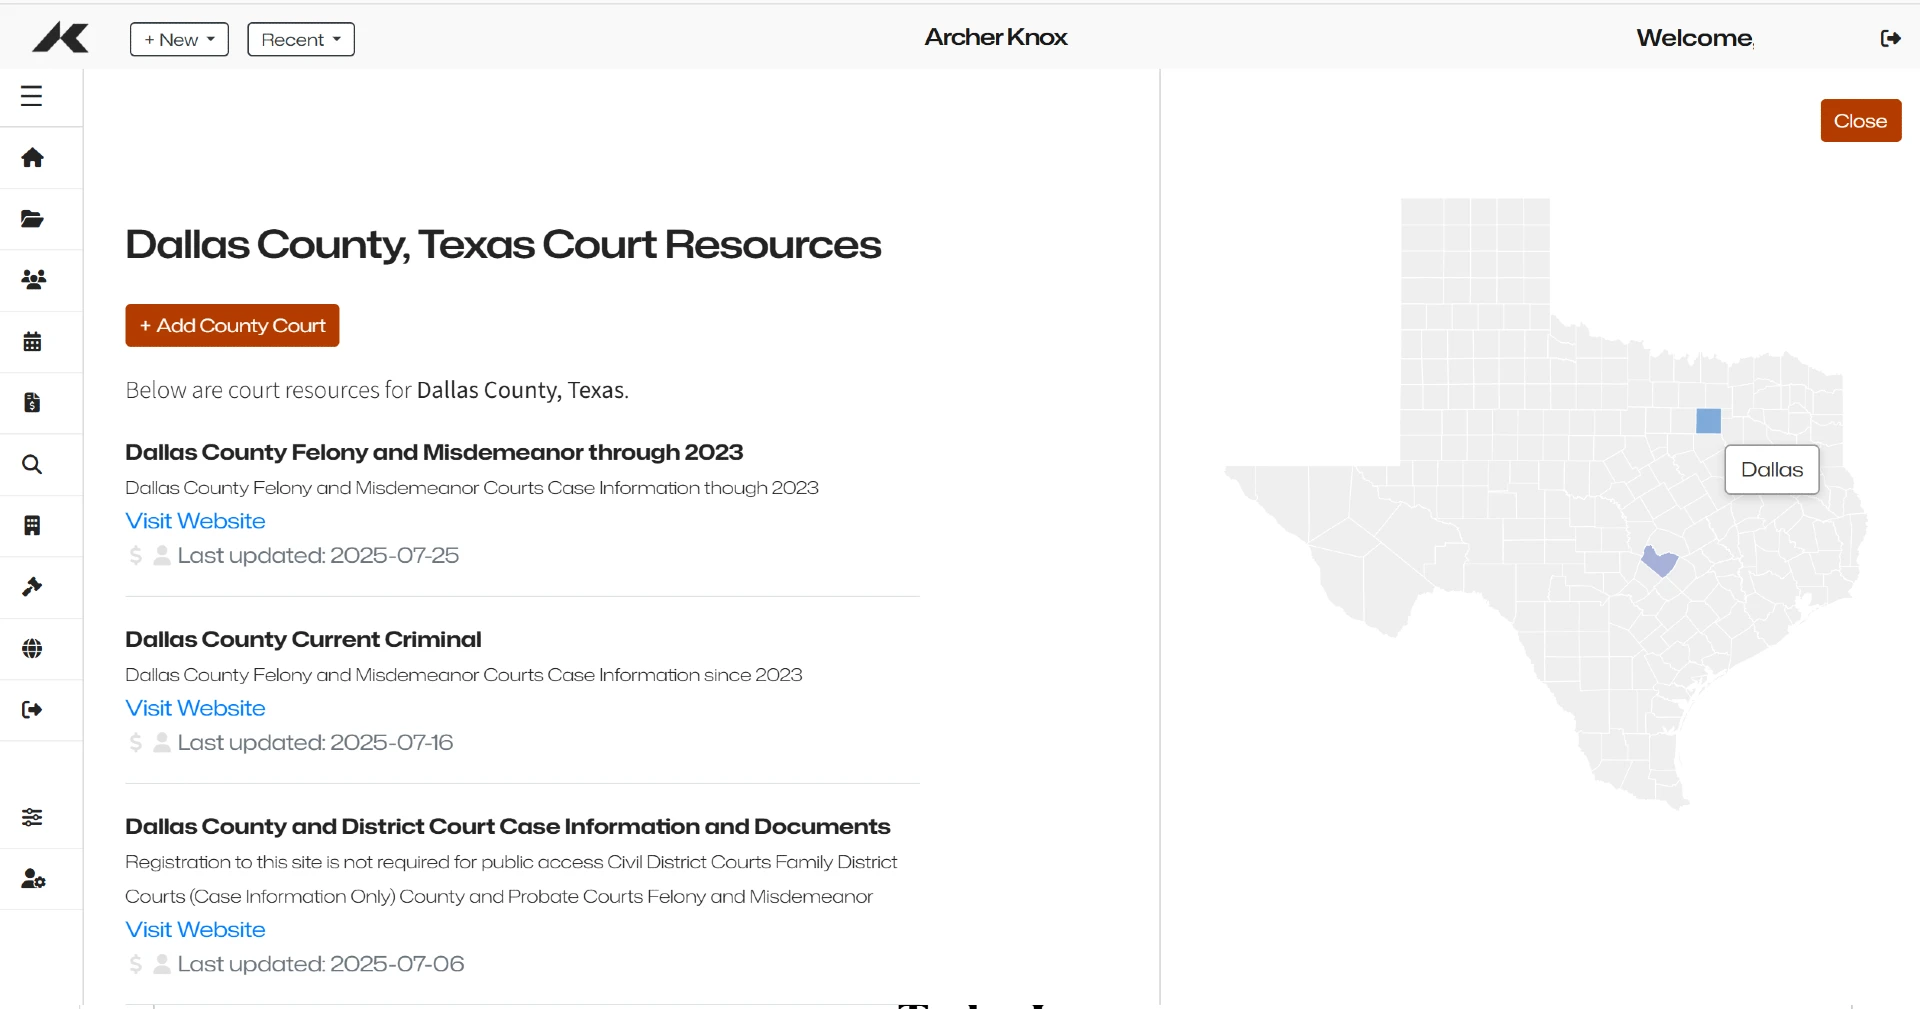Click the + Add County Court button
Image resolution: width=1920 pixels, height=1009 pixels.
pyautogui.click(x=232, y=326)
